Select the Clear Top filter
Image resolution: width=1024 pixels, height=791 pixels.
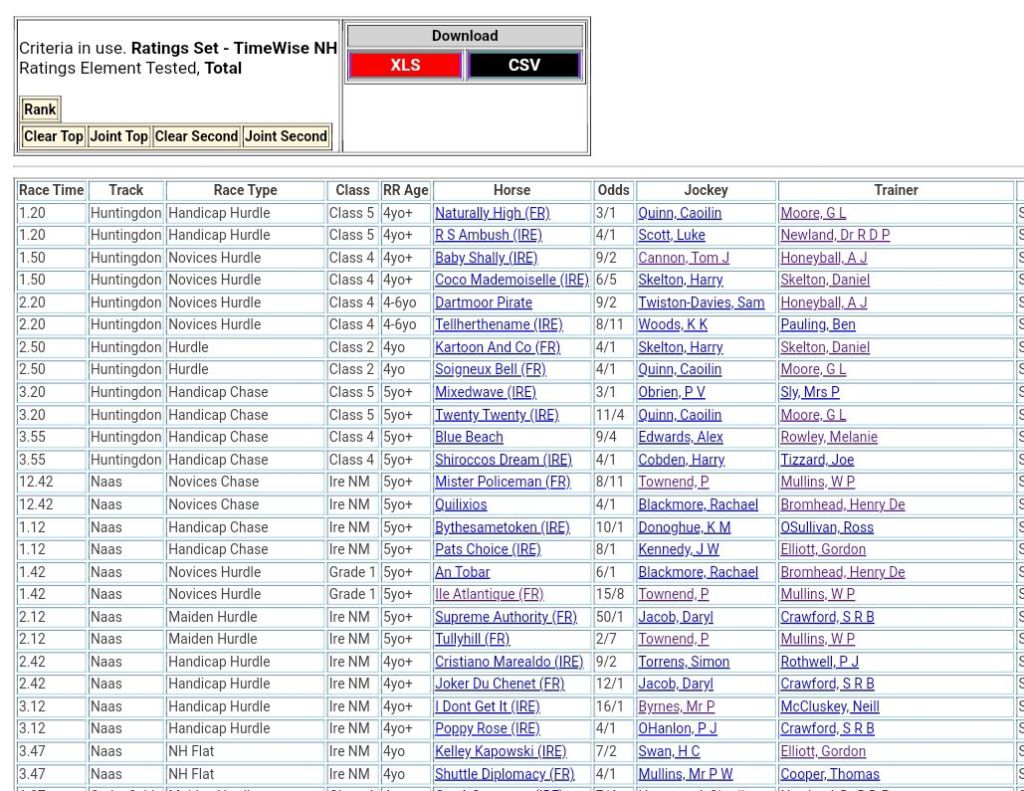54,136
